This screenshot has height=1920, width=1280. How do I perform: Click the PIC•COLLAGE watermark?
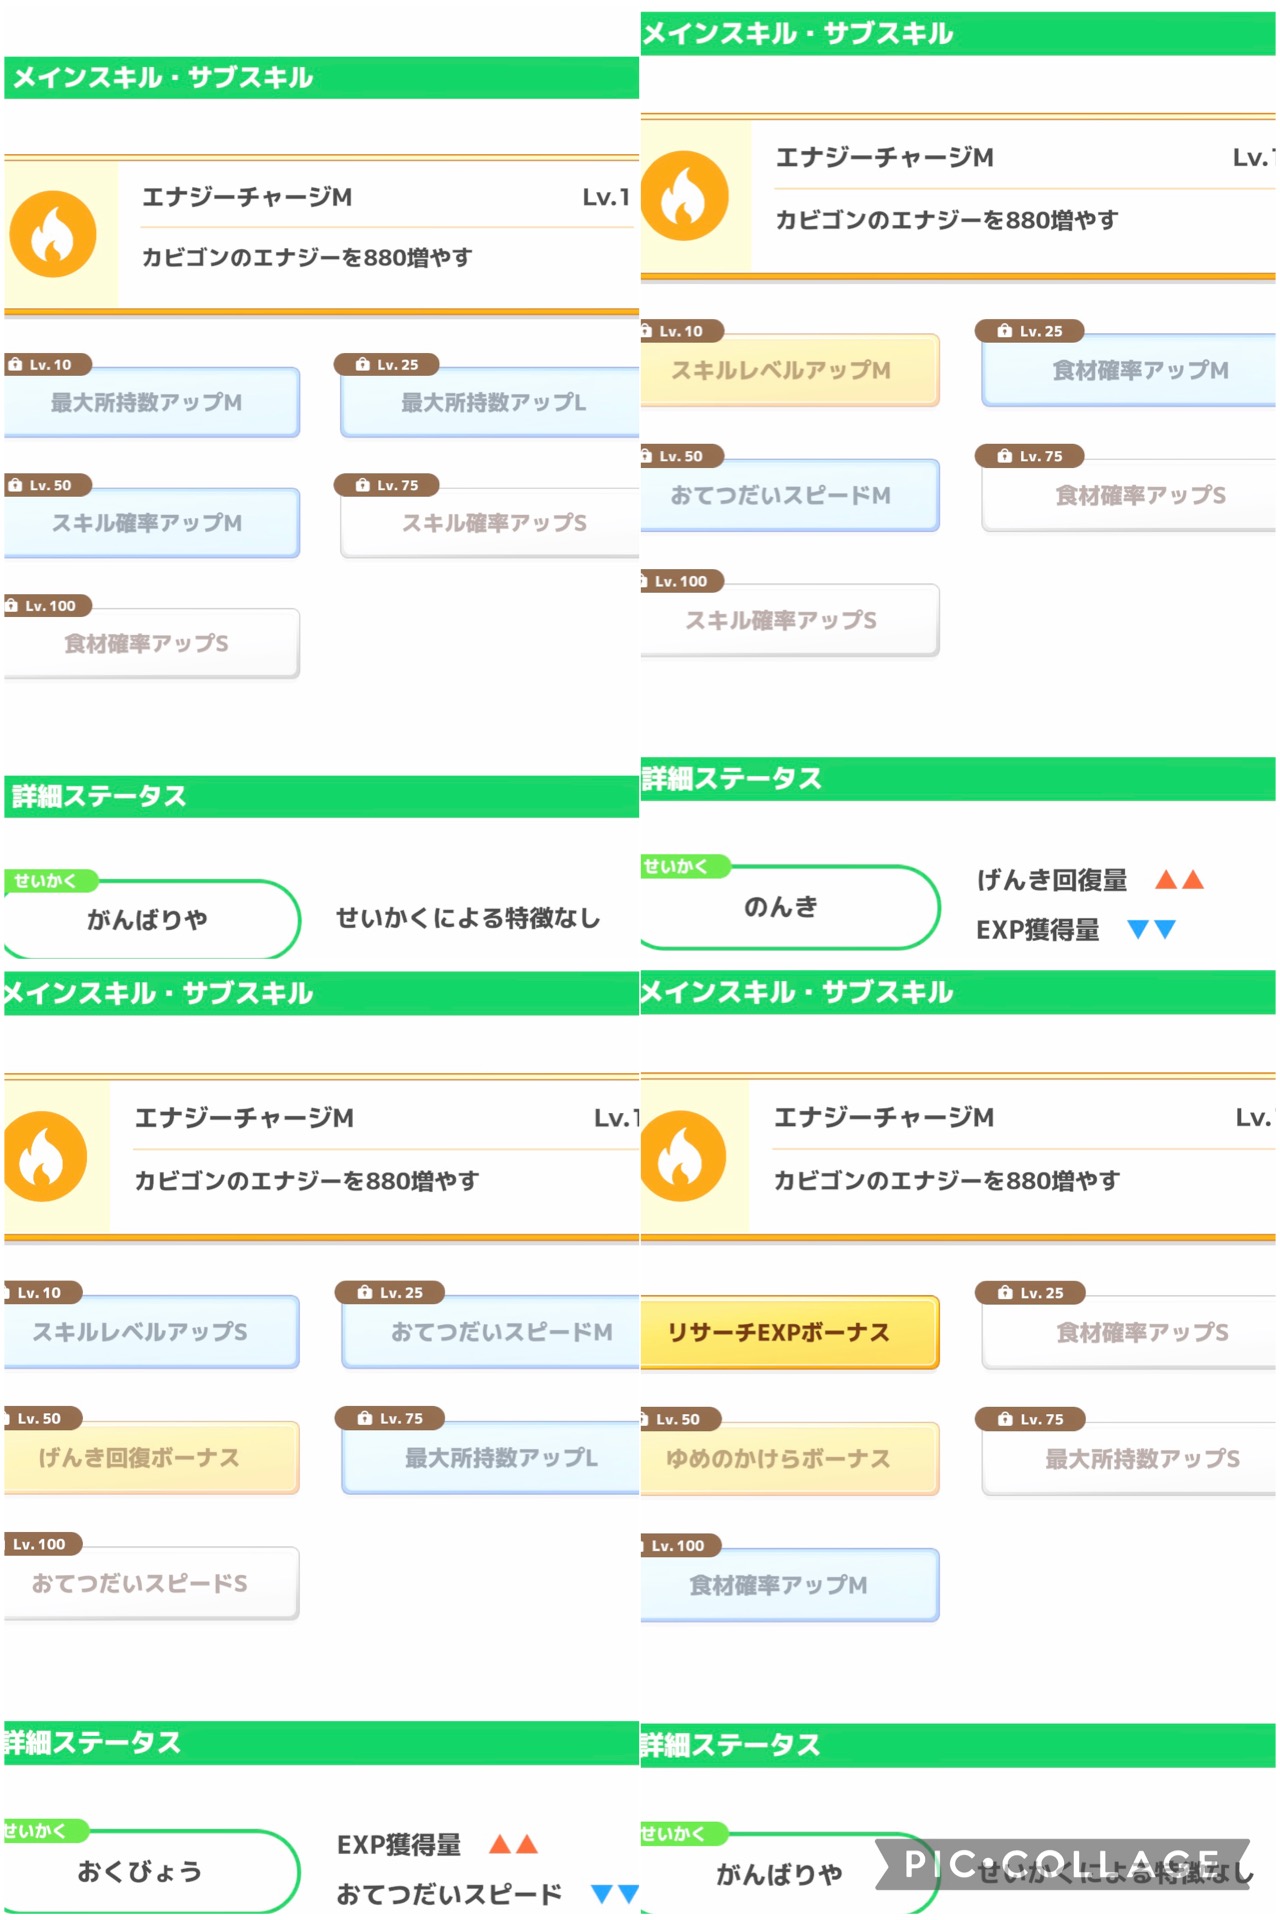click(1060, 1864)
